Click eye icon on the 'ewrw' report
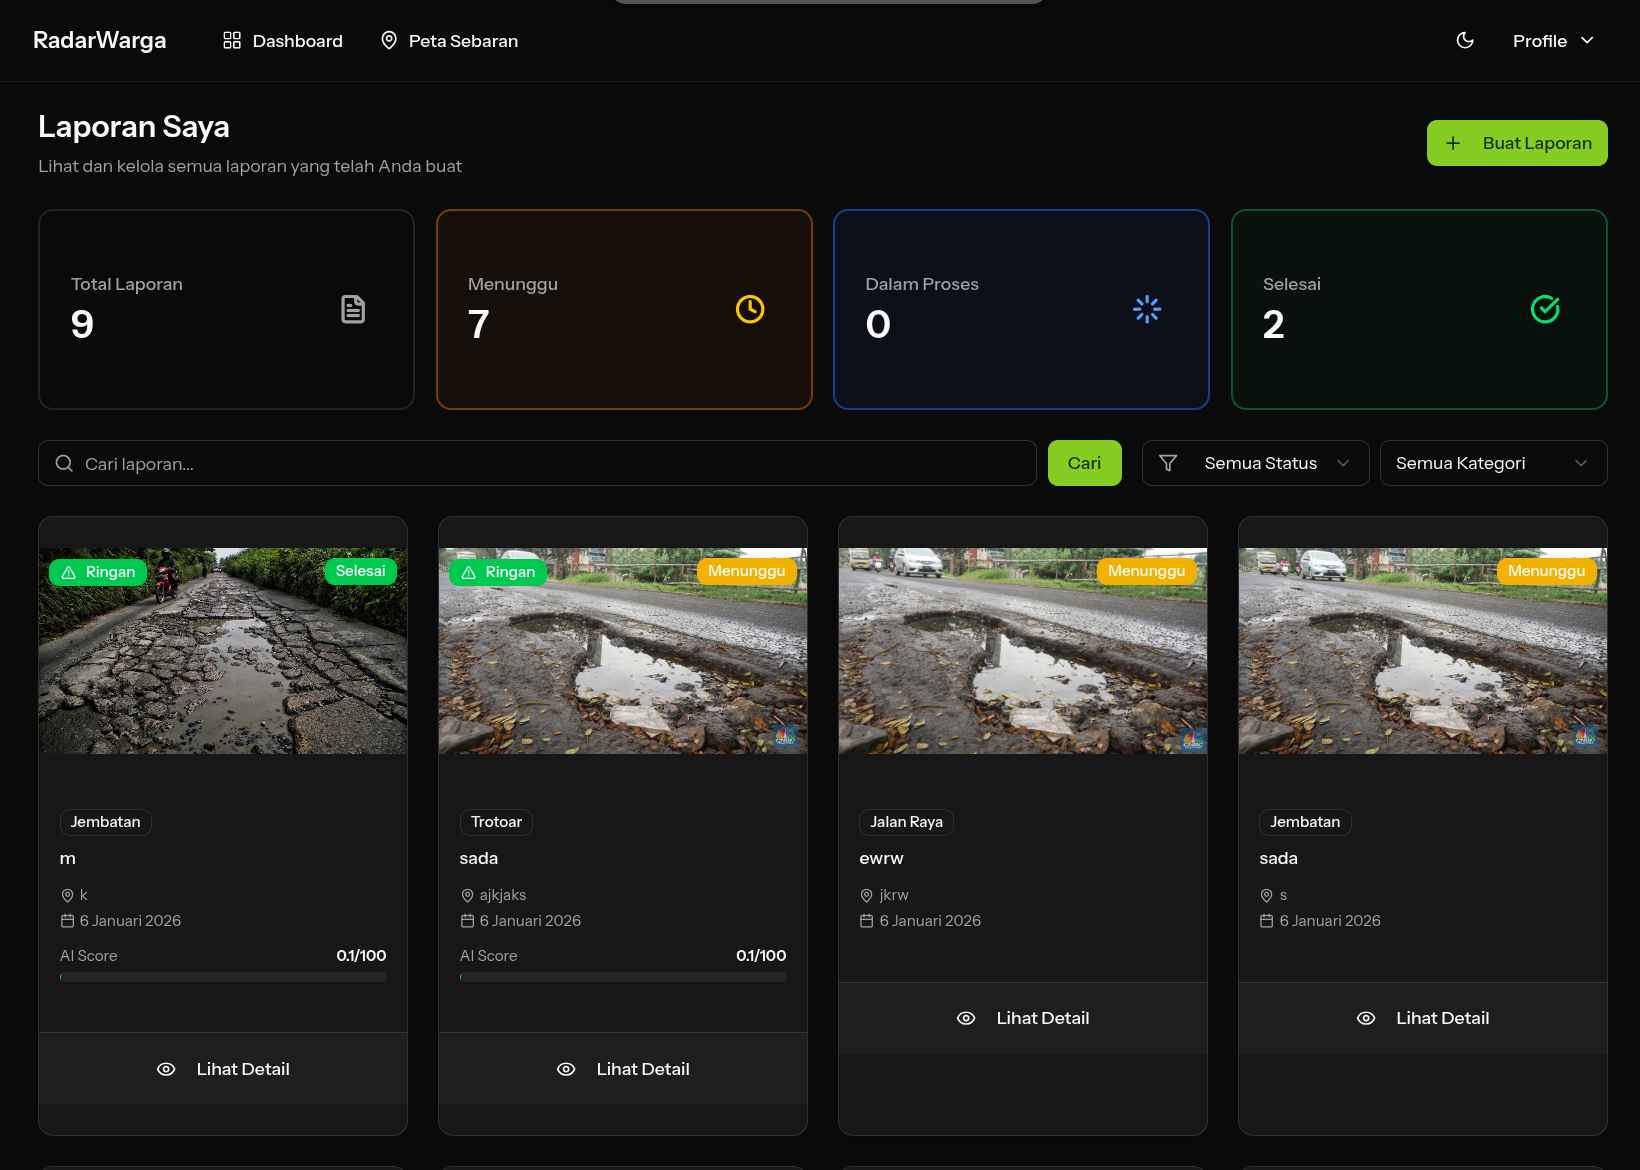Screen dimensions: 1640x1170 [x=966, y=1018]
